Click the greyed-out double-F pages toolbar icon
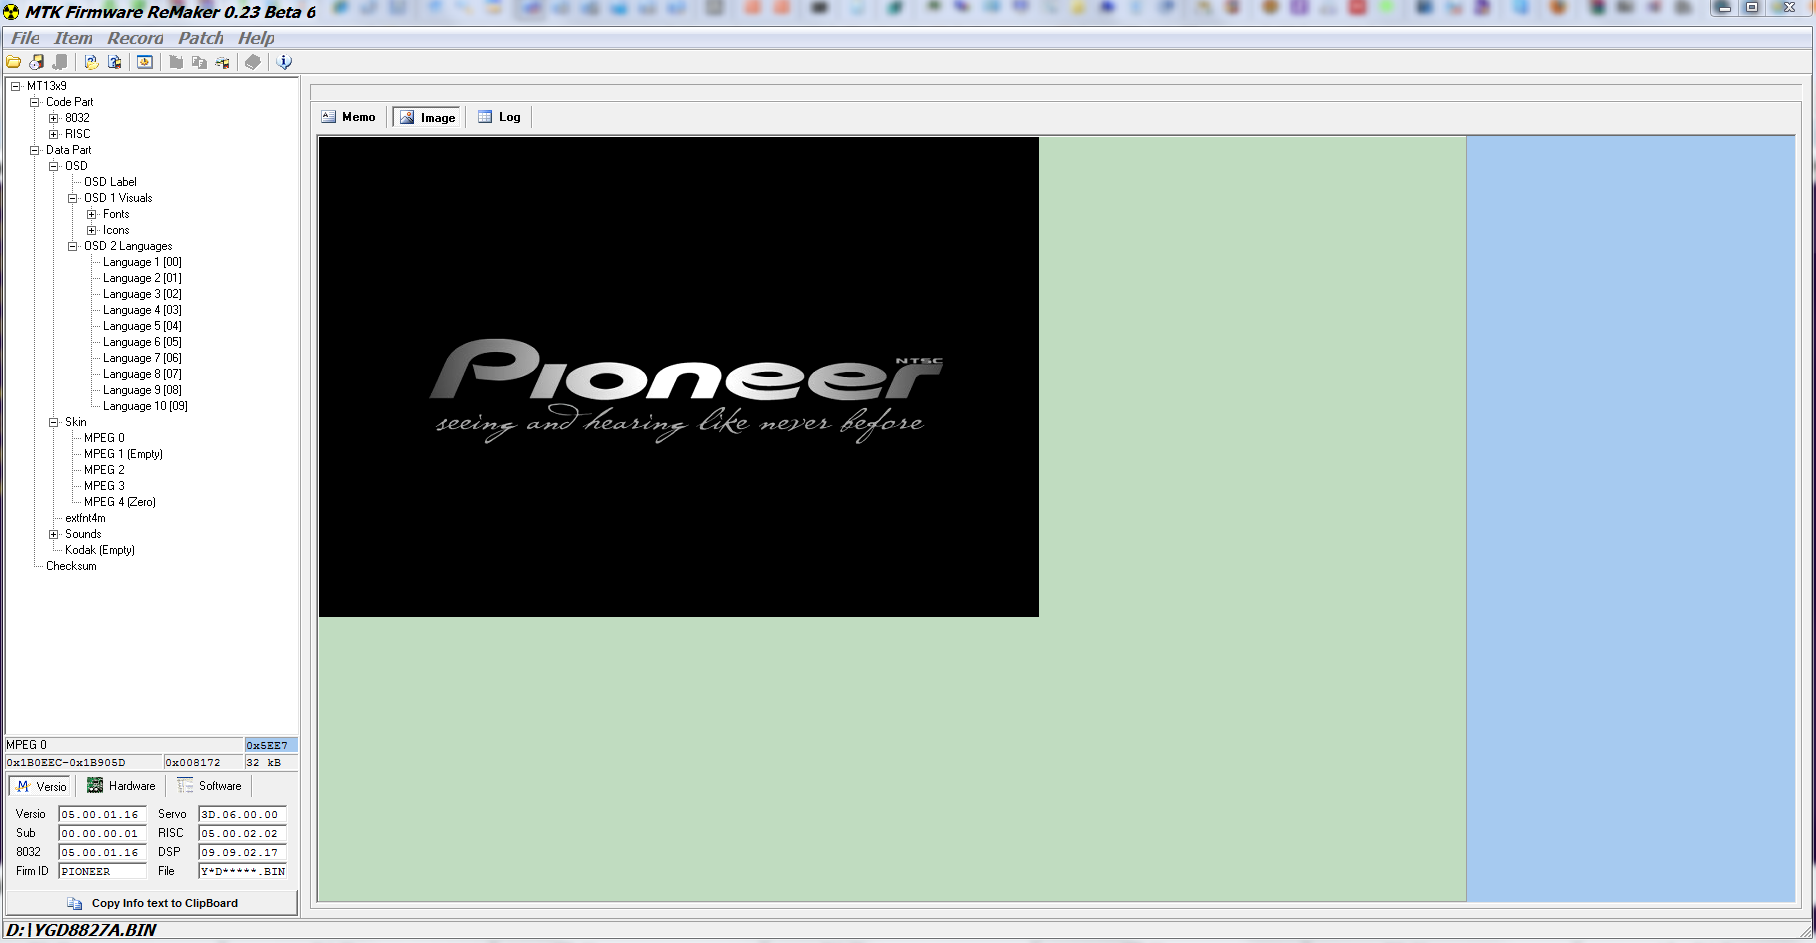Viewport: 1816px width, 943px height. 199,62
